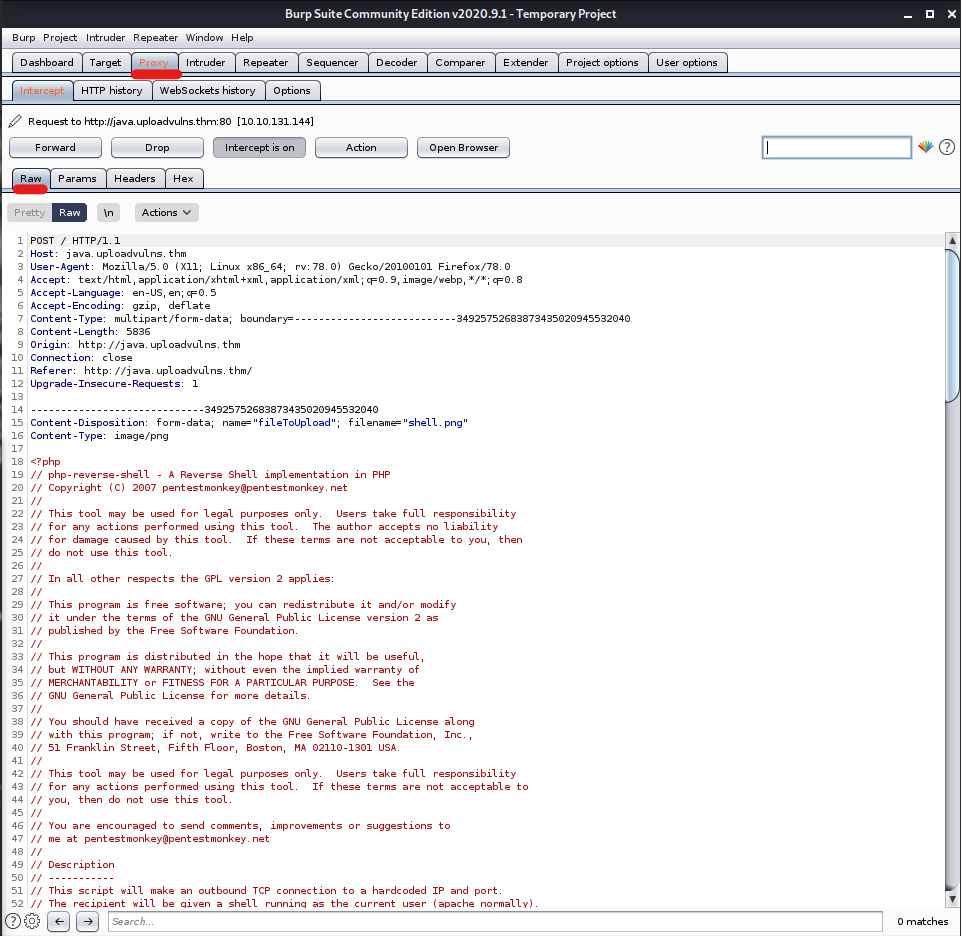Open the Extender tab

click(526, 63)
